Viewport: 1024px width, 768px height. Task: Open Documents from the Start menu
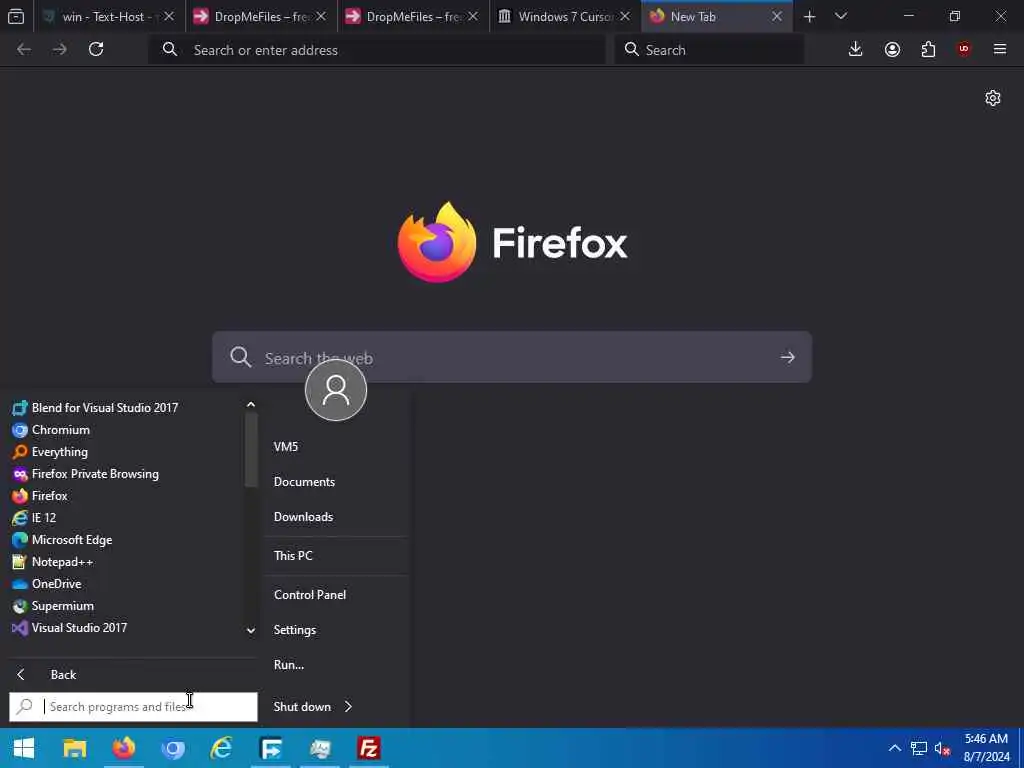pyautogui.click(x=304, y=482)
